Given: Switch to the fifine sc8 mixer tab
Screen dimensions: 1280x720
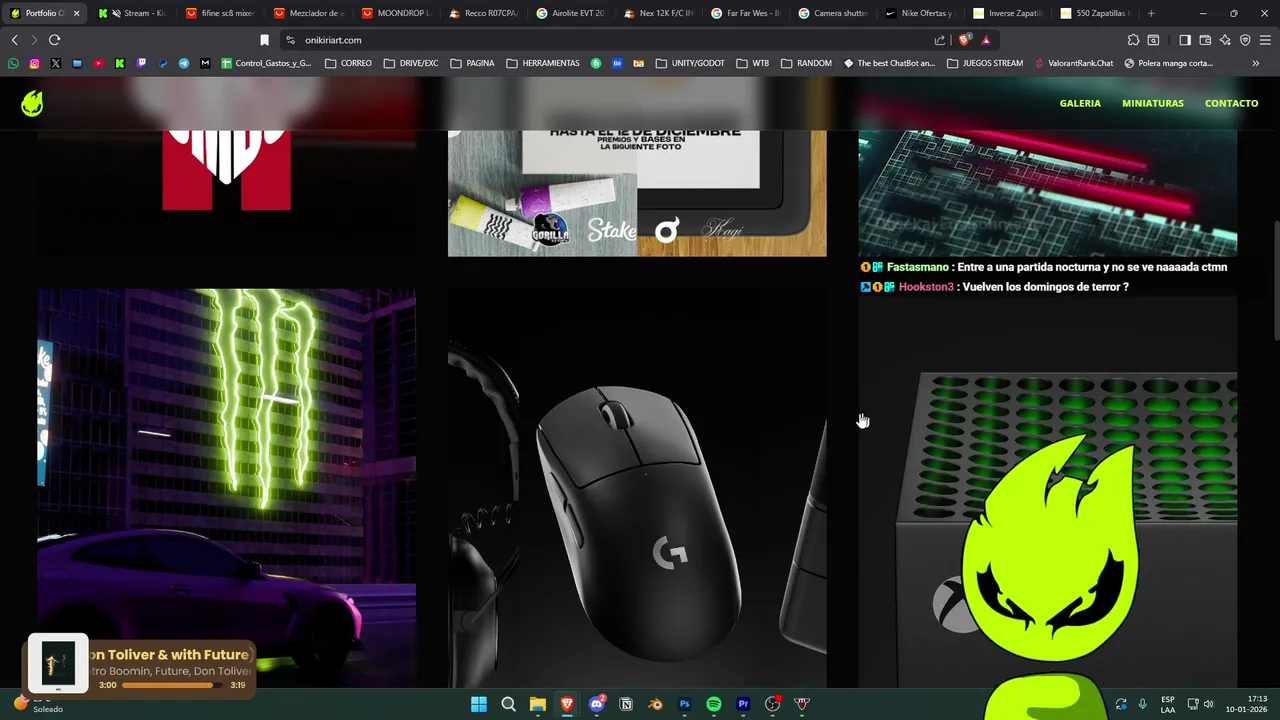Looking at the screenshot, I should coord(222,13).
